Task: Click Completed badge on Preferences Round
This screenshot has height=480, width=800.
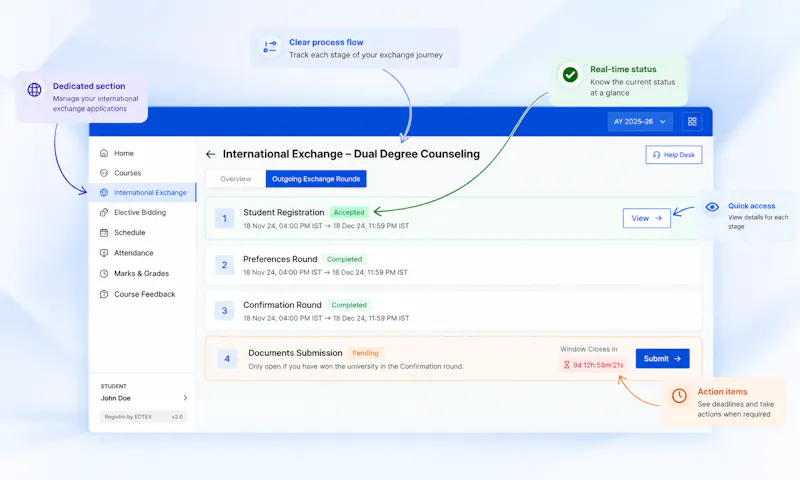Action: tap(344, 259)
